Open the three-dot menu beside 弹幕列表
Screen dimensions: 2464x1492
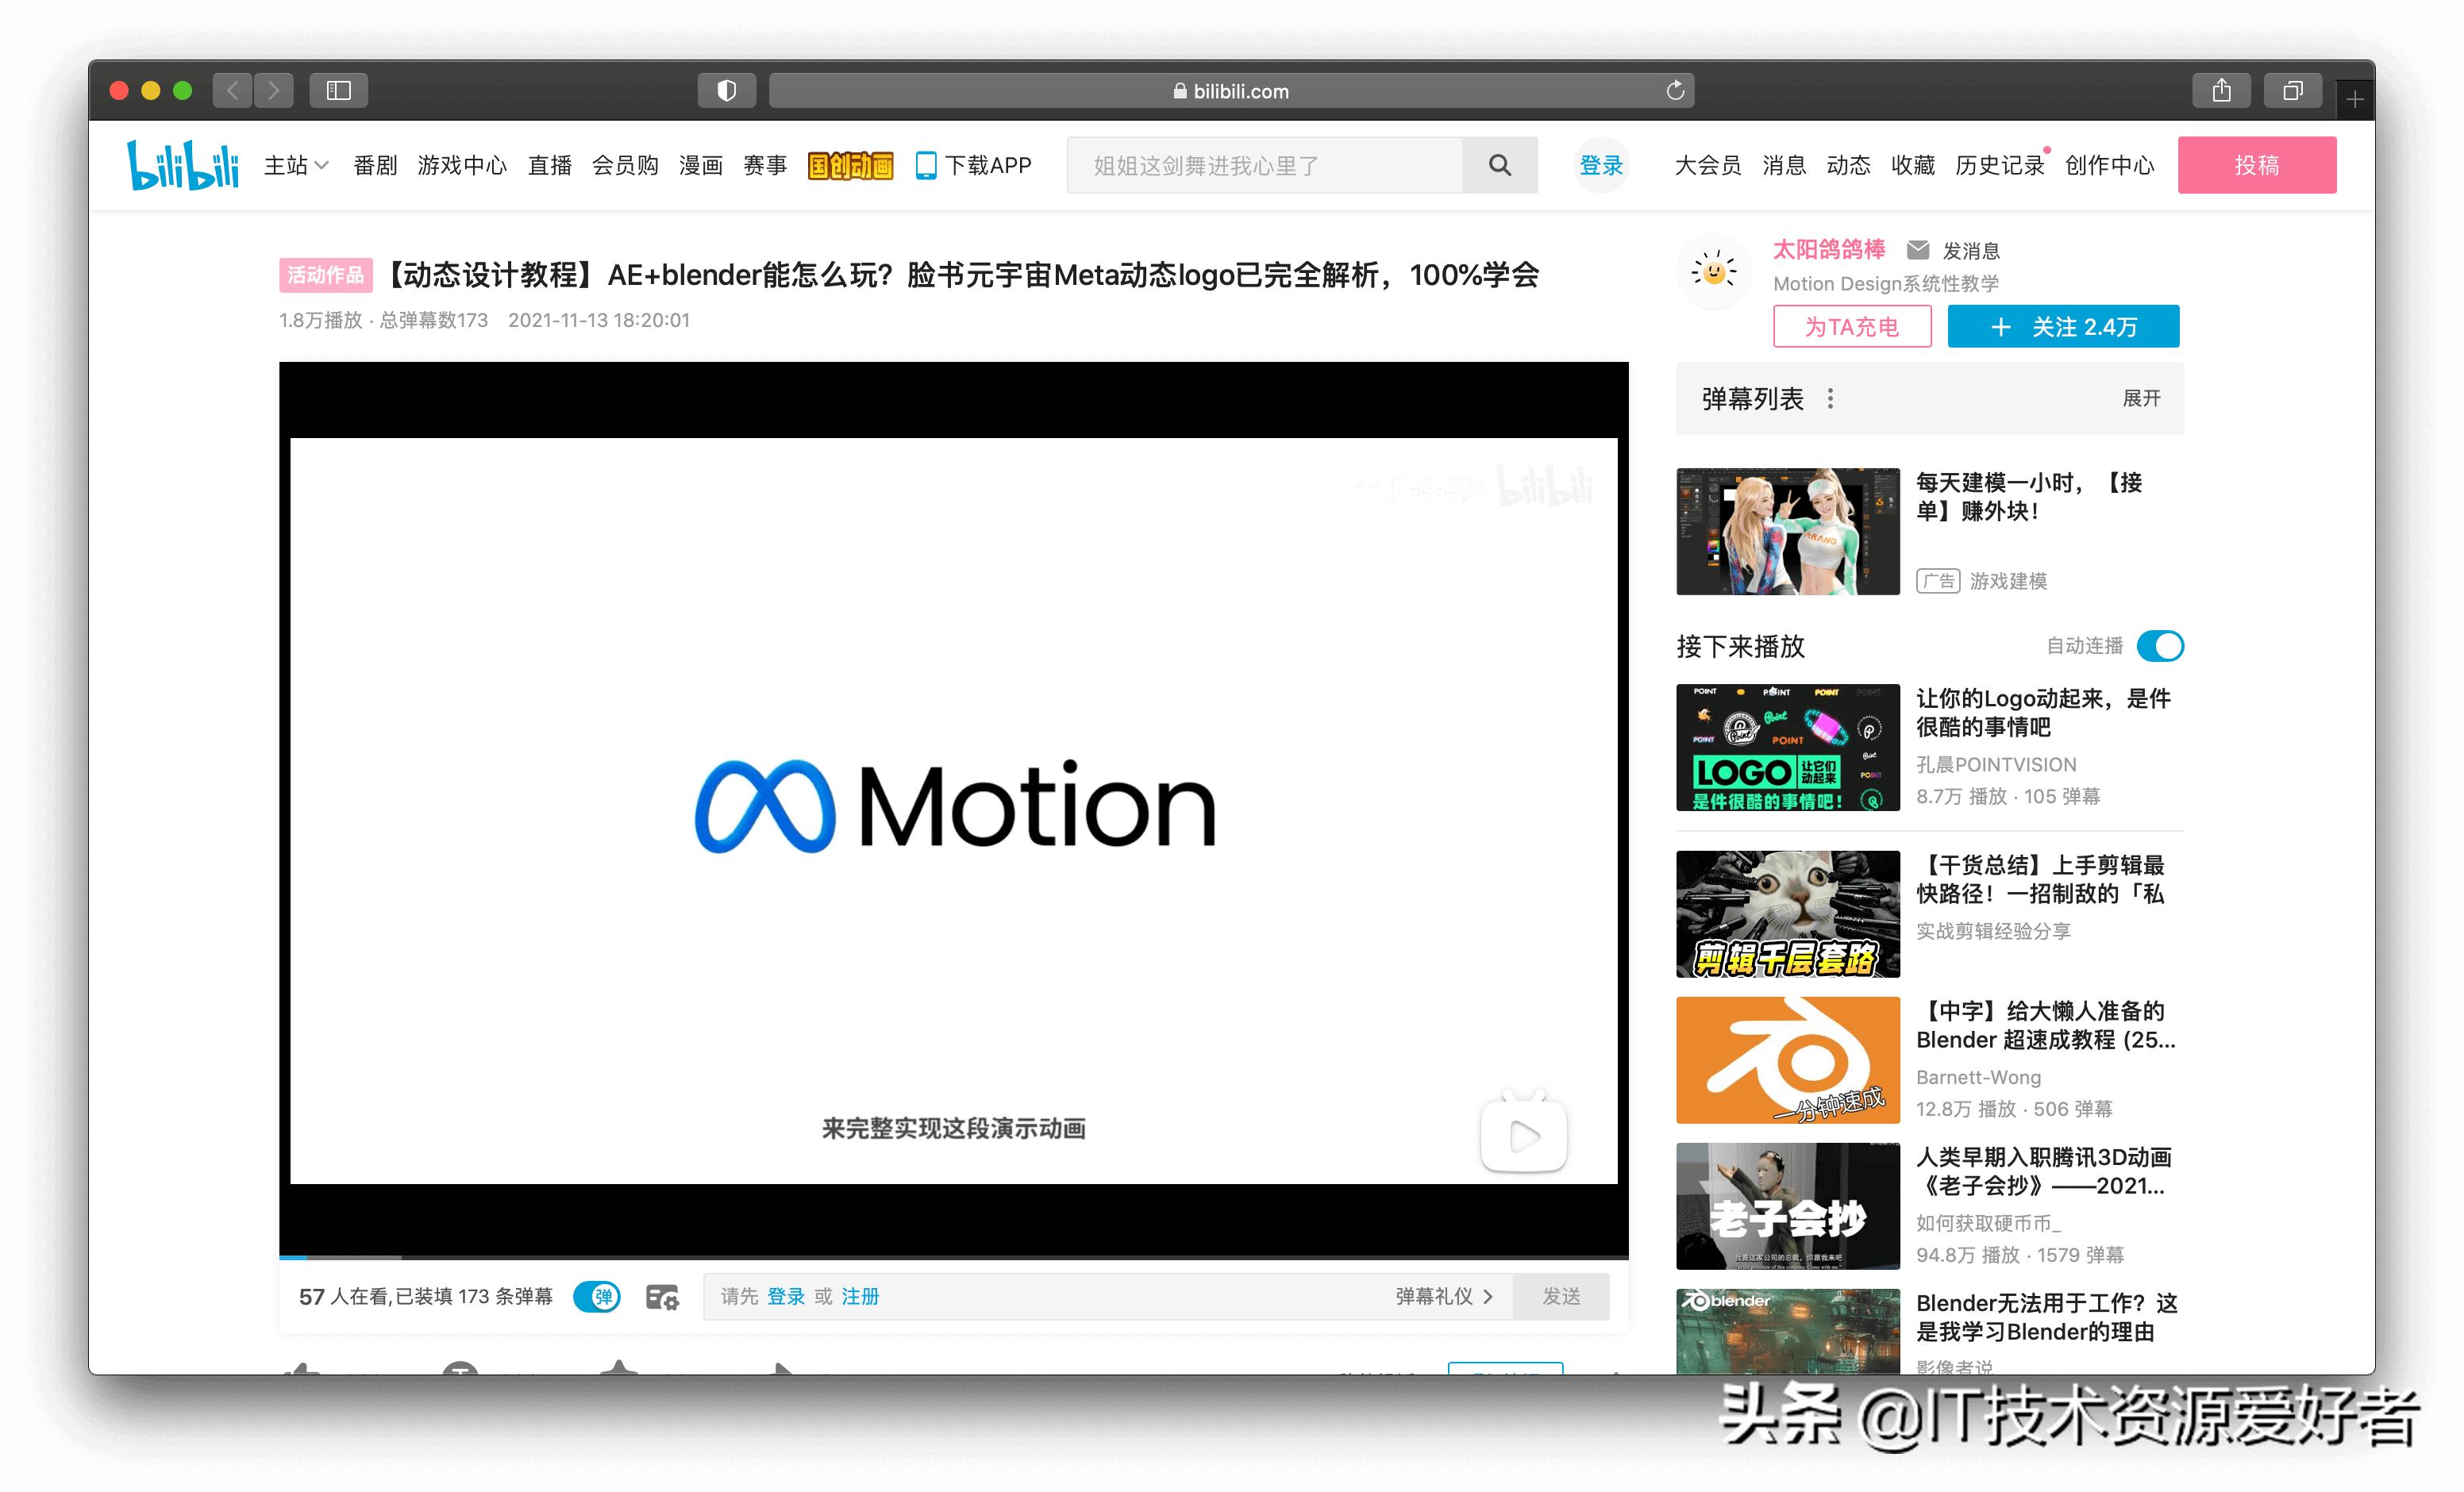1832,398
